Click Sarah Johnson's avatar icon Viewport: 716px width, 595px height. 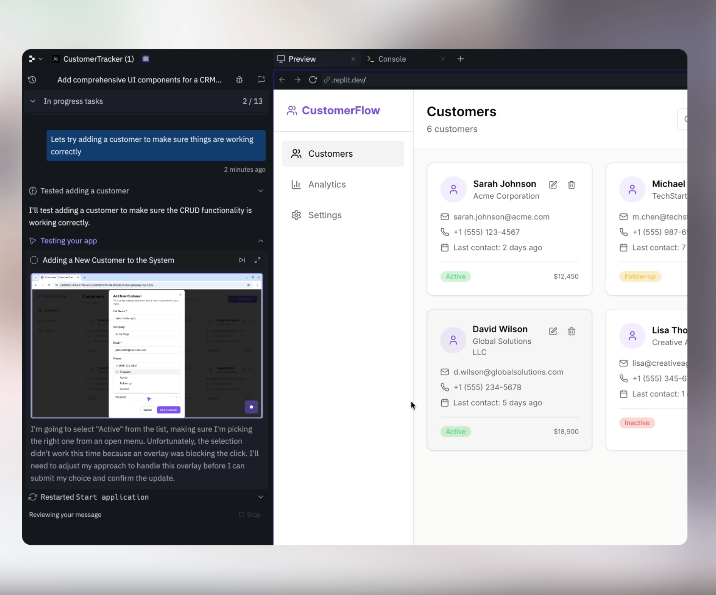(453, 190)
